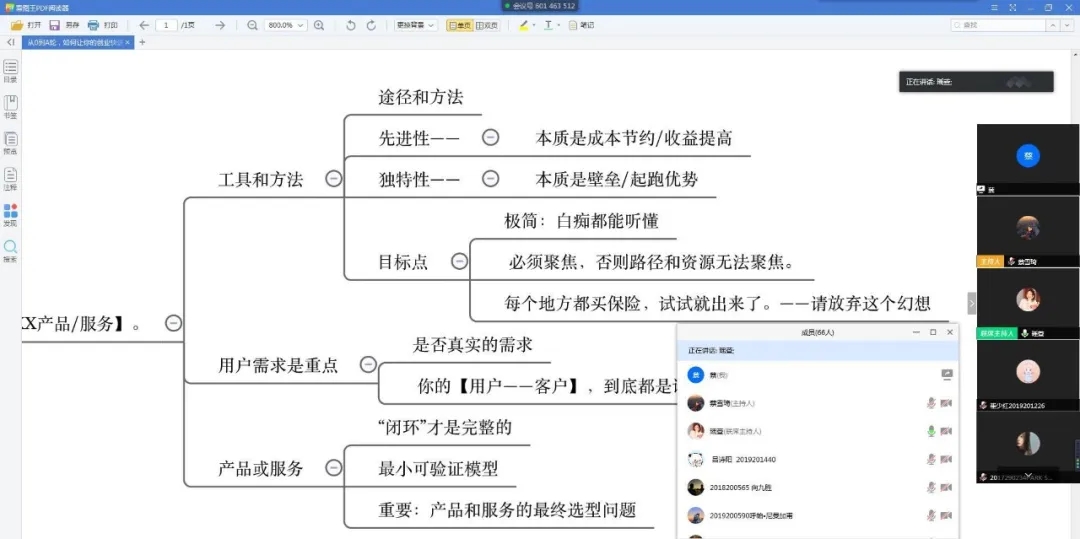This screenshot has height=539, width=1080.
Task: Select member row 吕诗阳 2019201440
Action: (x=818, y=459)
